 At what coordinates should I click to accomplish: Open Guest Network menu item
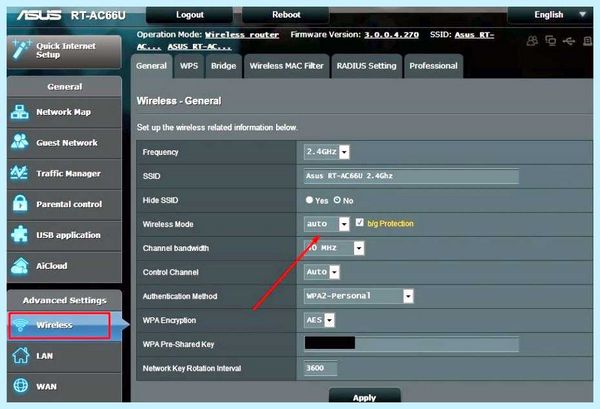pyautogui.click(x=64, y=143)
